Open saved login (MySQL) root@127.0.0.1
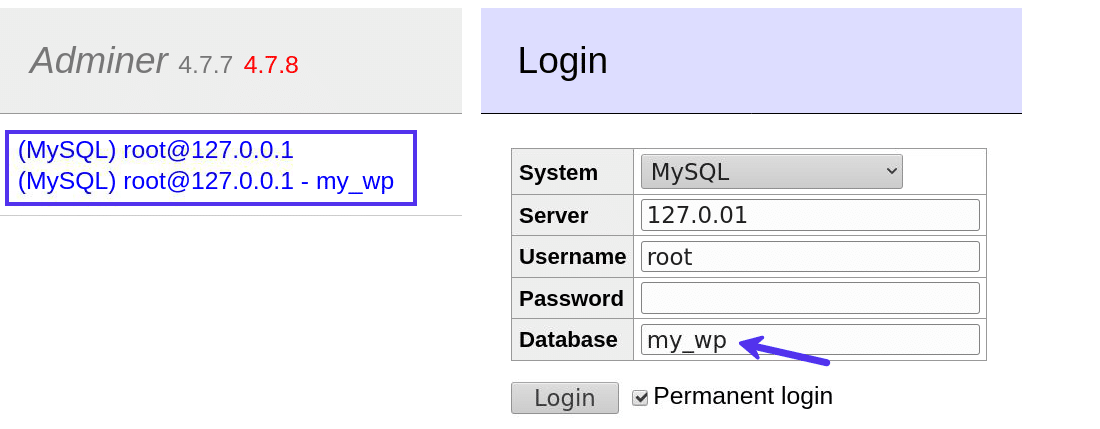 [156, 150]
